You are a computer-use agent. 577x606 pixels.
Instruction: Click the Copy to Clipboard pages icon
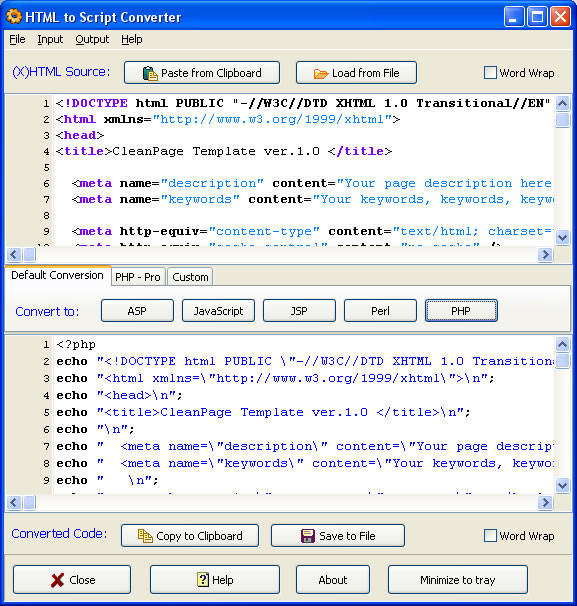pos(145,536)
